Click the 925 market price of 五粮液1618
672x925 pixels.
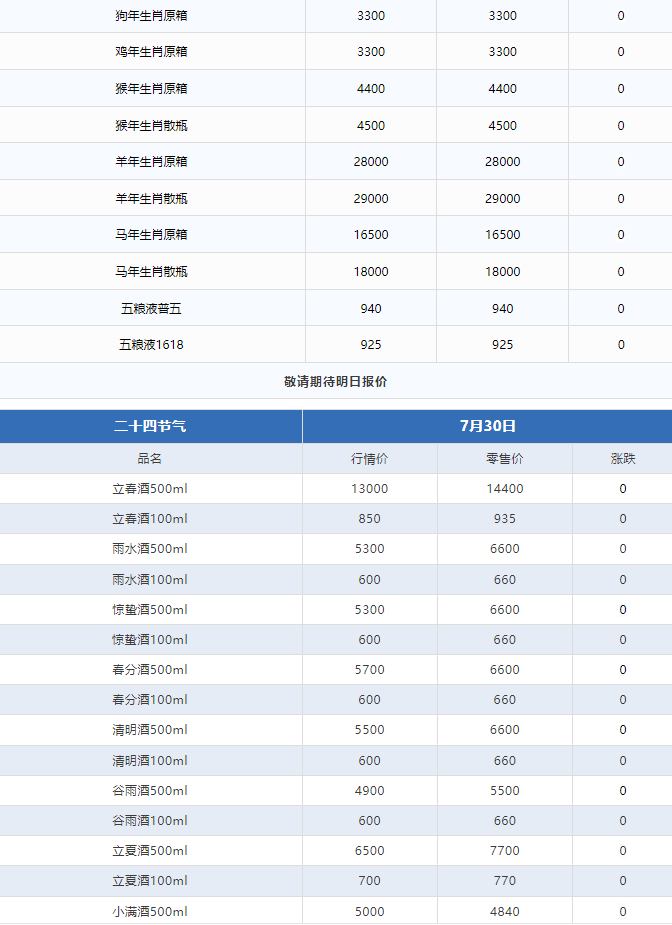[x=371, y=345]
